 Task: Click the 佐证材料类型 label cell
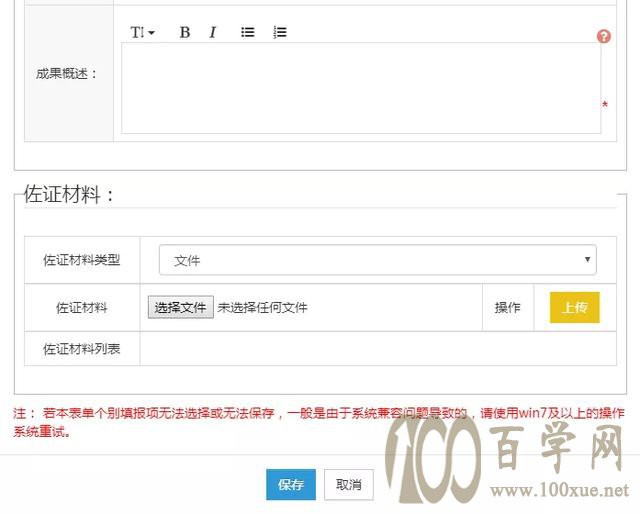82,260
